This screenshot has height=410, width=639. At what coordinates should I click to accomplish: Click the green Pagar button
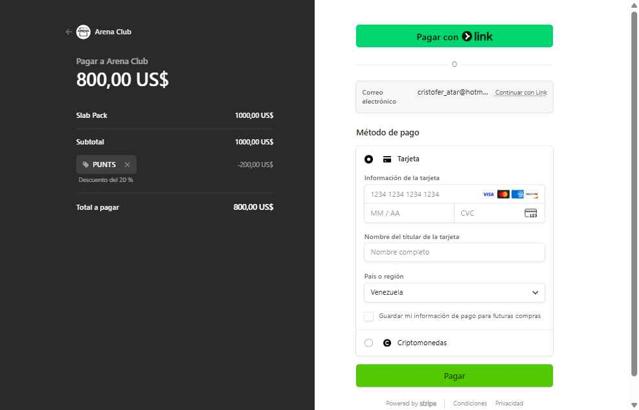454,376
